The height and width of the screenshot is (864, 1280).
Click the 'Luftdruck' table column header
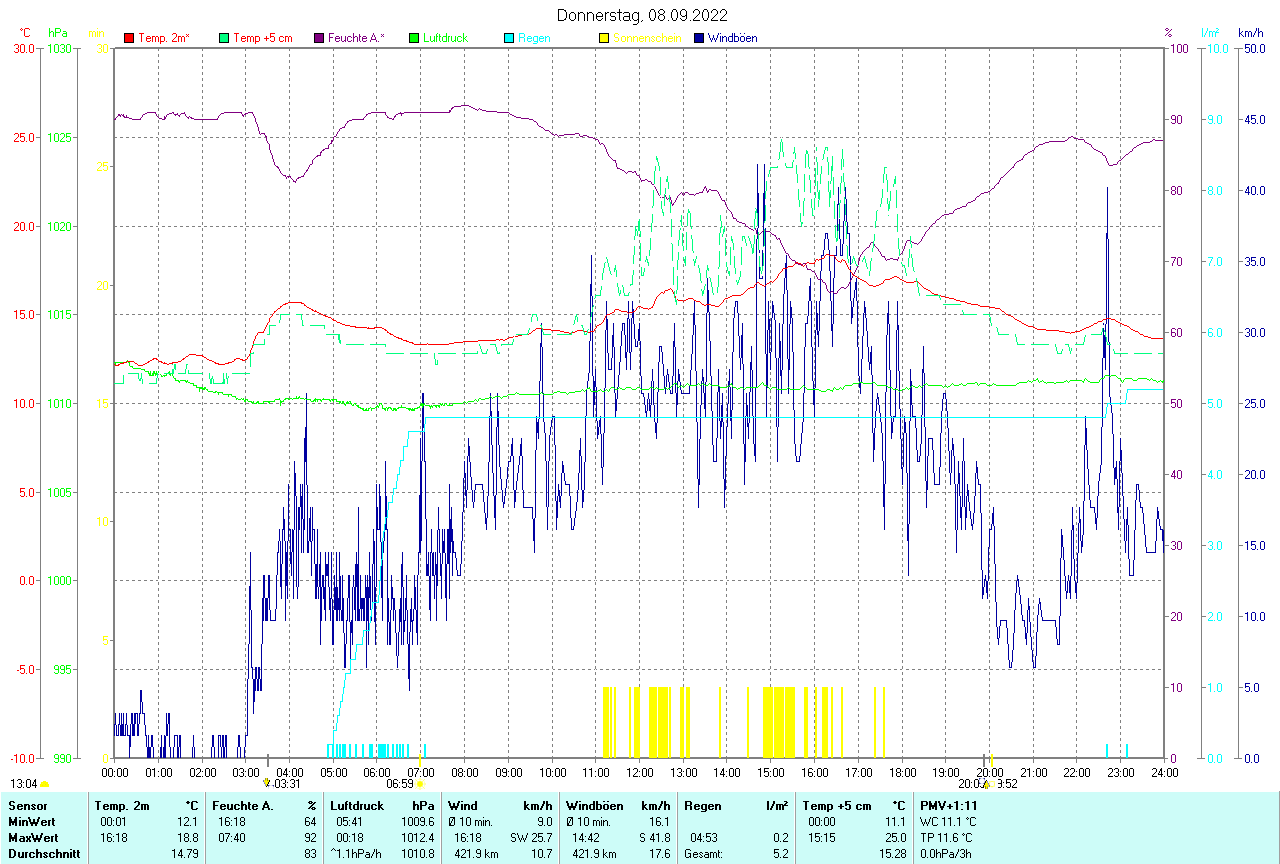coord(358,805)
